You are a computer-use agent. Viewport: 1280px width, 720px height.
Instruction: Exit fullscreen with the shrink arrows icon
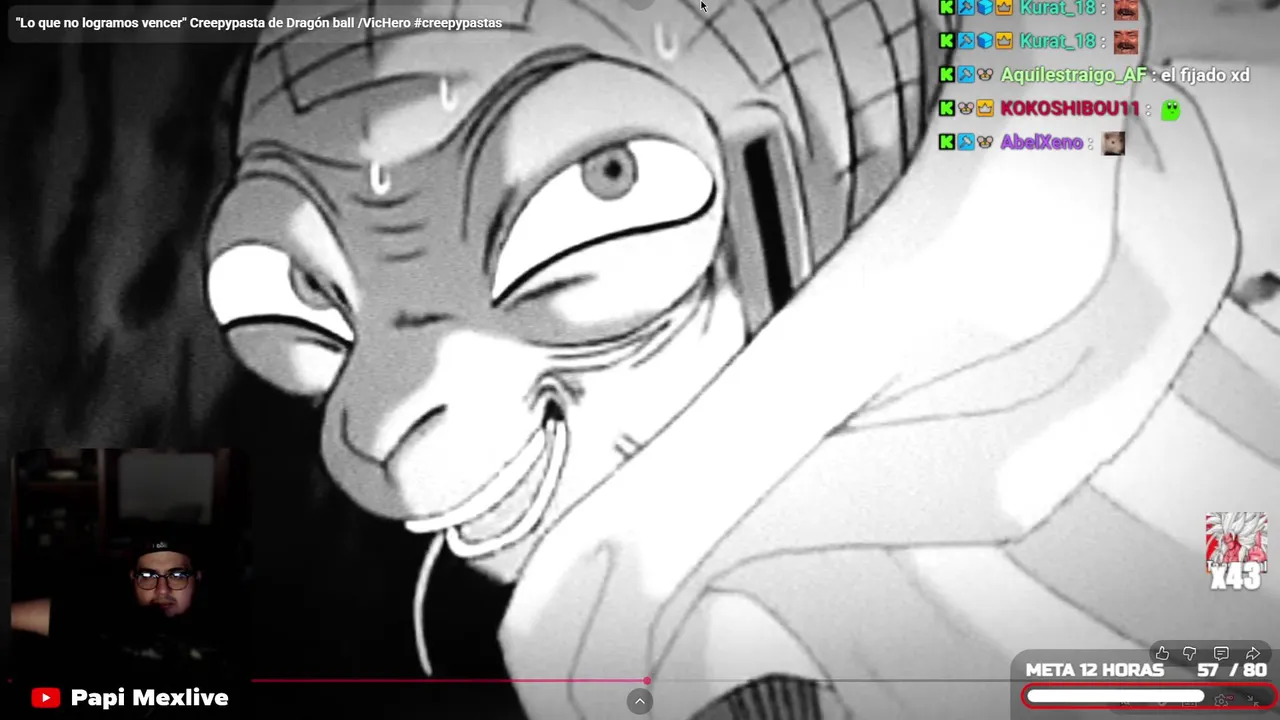pos(1252,700)
